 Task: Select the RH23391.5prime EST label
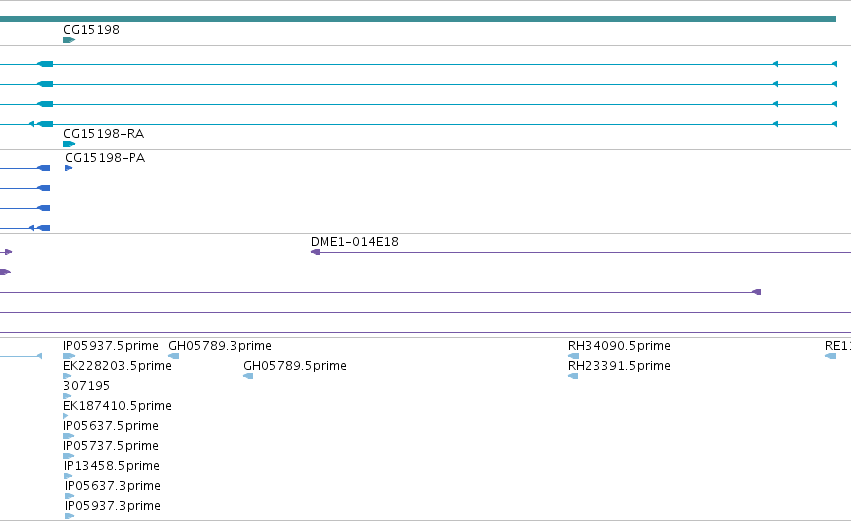619,366
